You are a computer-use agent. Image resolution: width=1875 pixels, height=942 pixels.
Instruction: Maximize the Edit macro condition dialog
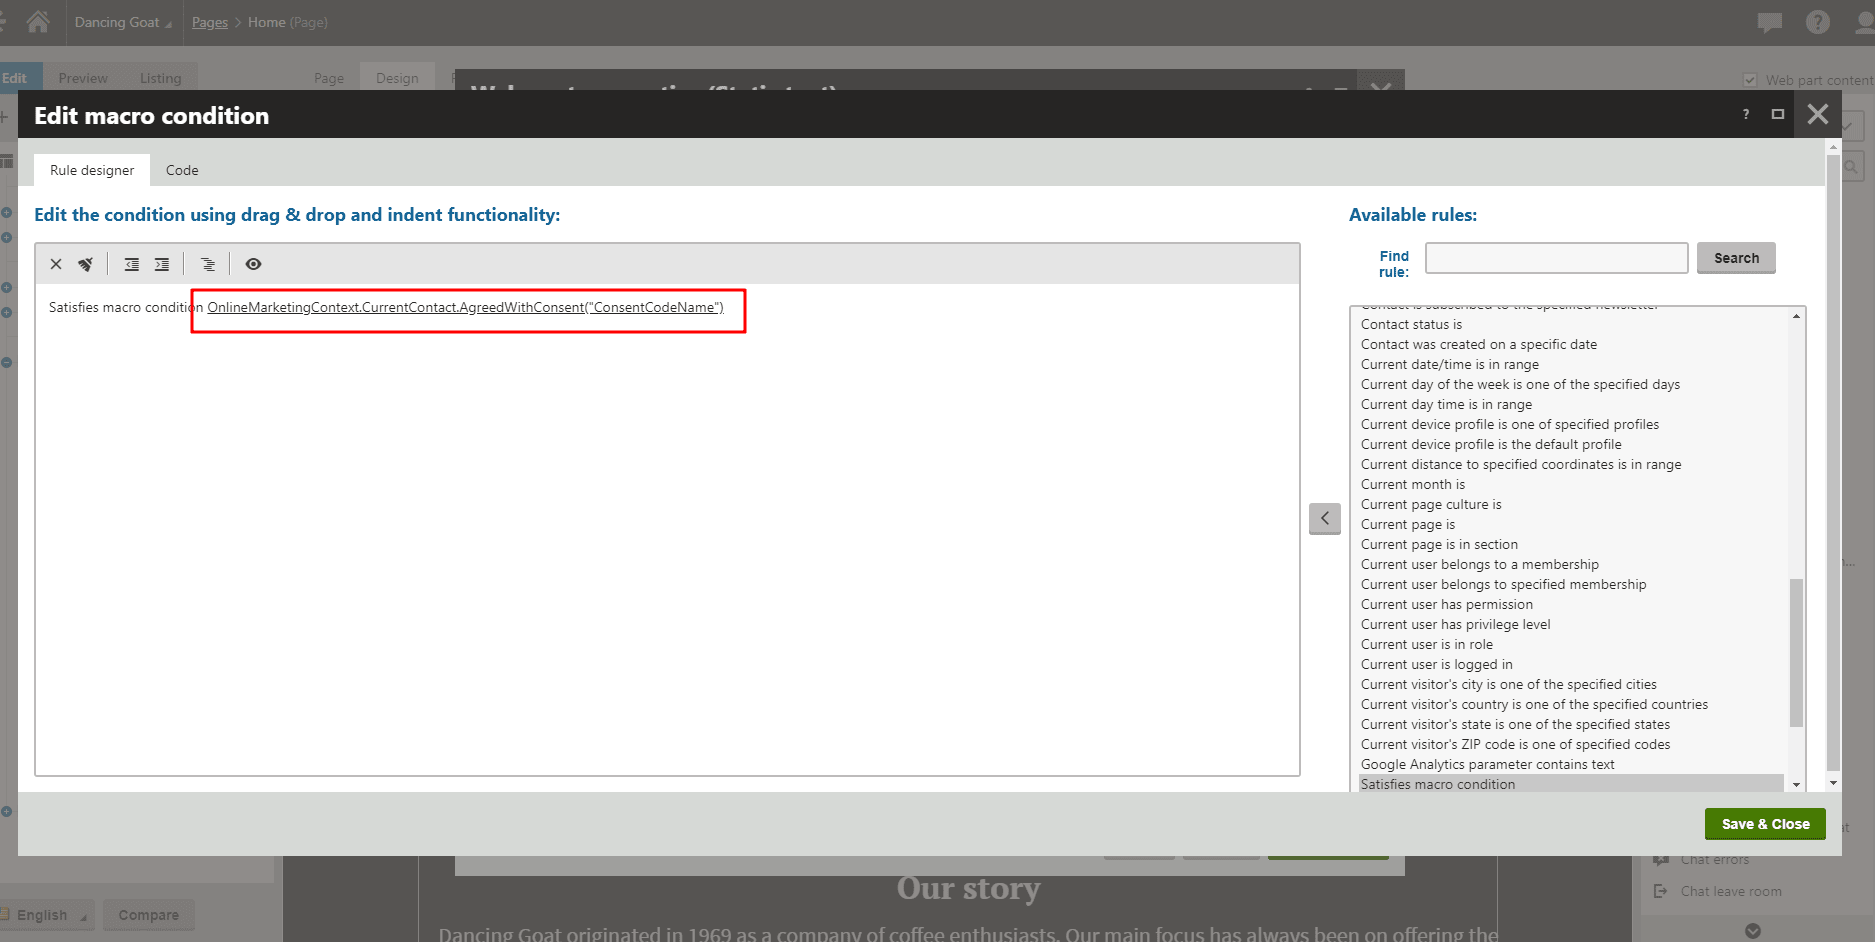pyautogui.click(x=1777, y=114)
